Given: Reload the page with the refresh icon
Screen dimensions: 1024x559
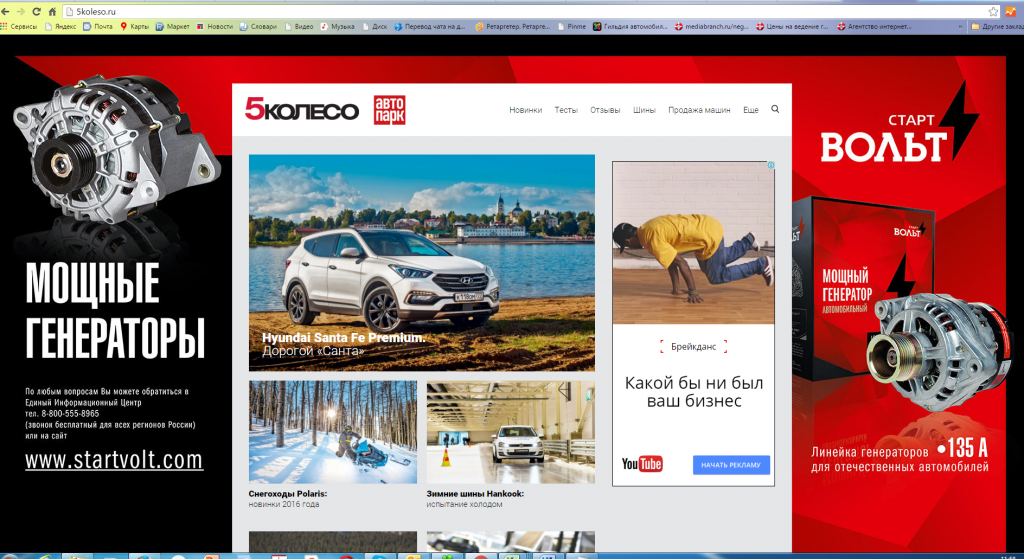Looking at the screenshot, I should coord(37,12).
